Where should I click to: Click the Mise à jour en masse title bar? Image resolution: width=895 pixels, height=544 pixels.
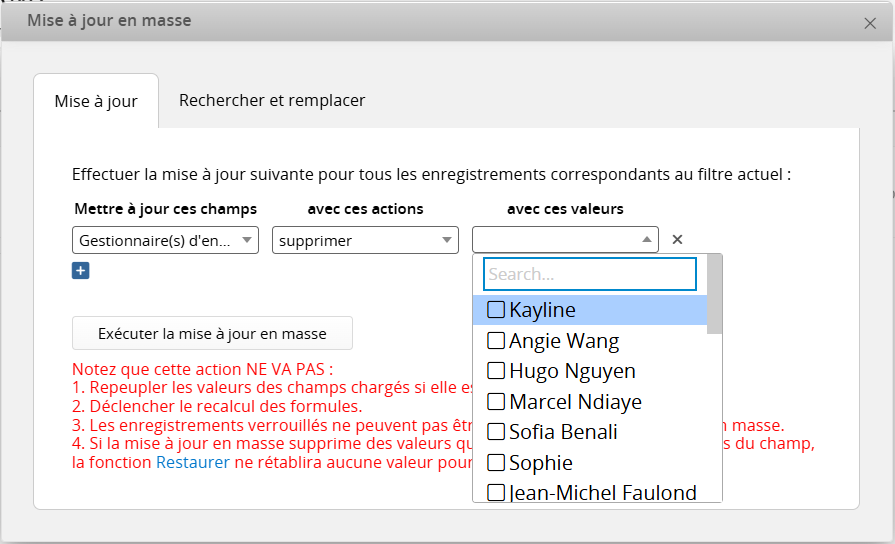point(400,21)
